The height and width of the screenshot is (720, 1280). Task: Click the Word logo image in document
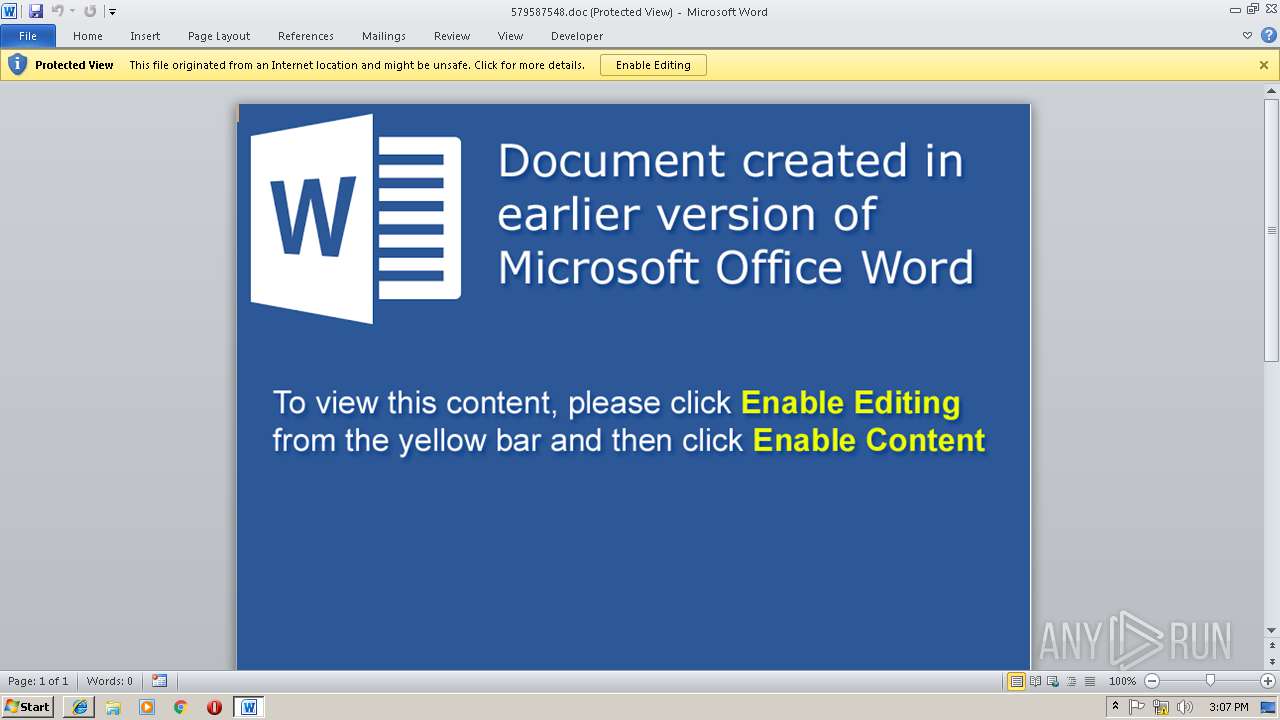355,219
